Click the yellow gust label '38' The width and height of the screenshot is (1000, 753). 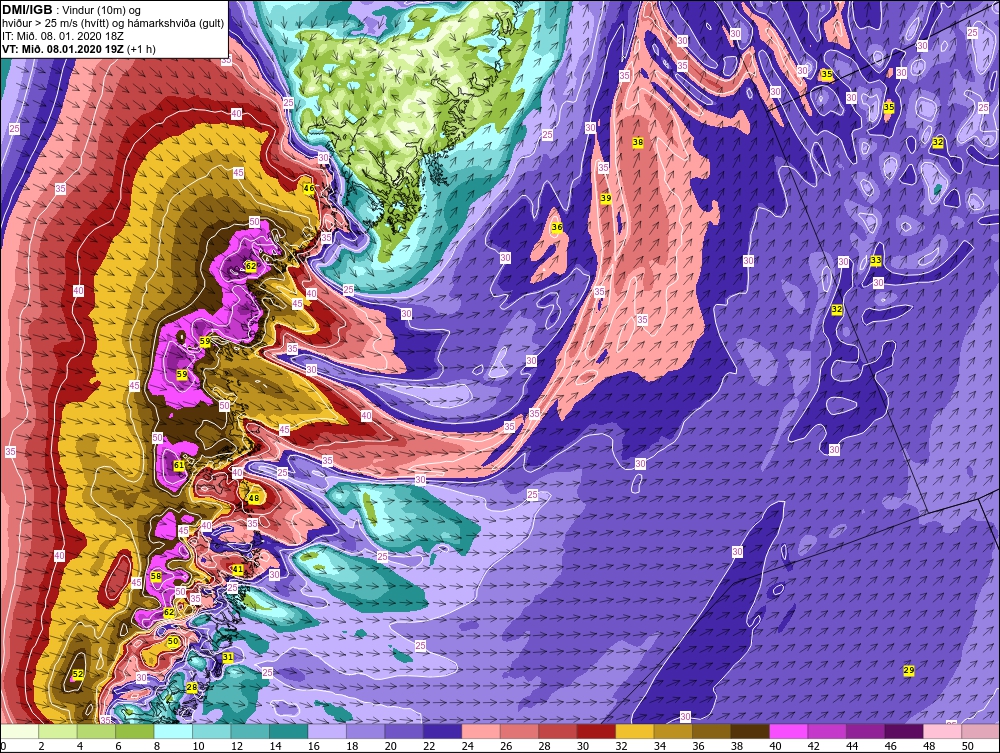638,142
